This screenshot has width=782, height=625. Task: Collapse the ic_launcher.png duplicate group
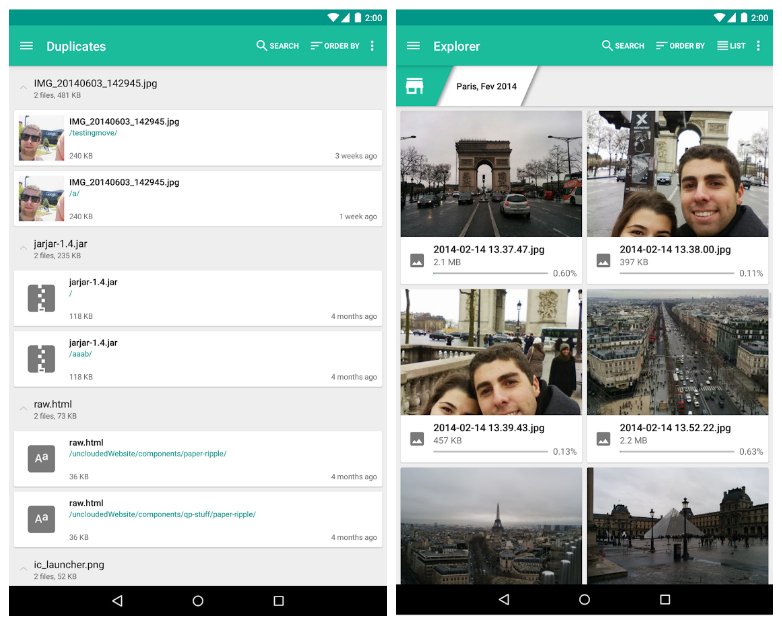pos(23,569)
